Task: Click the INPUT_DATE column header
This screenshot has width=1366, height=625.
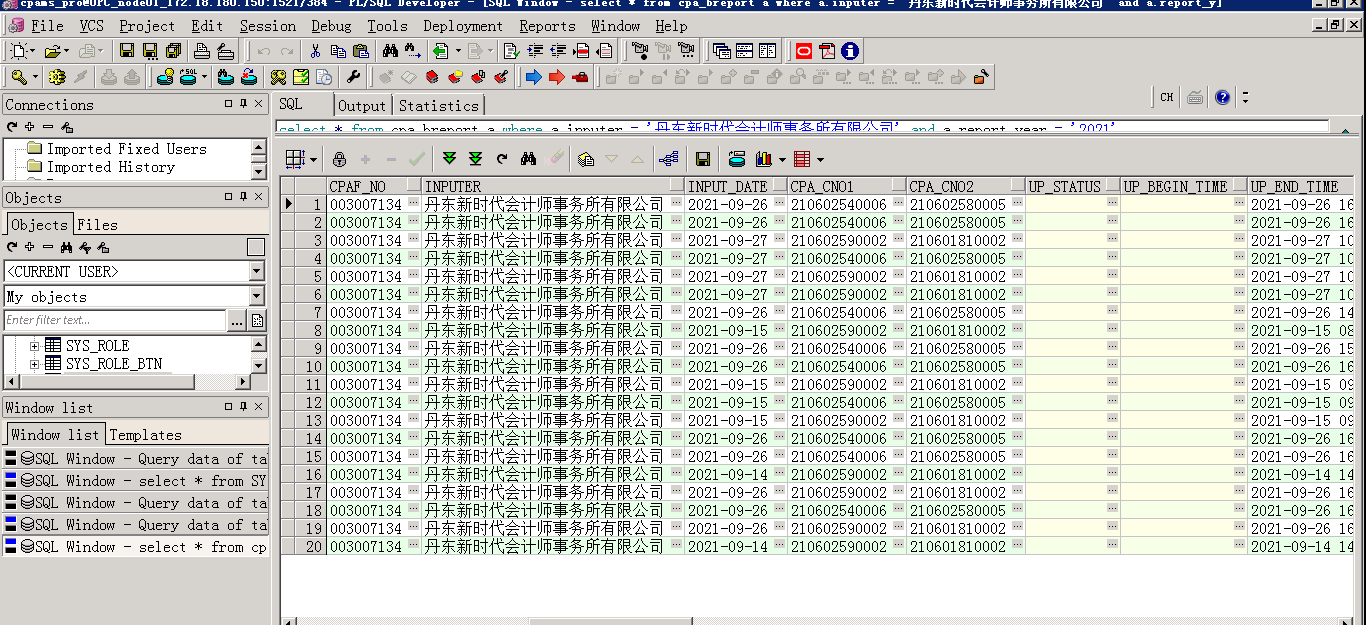Action: coord(727,187)
